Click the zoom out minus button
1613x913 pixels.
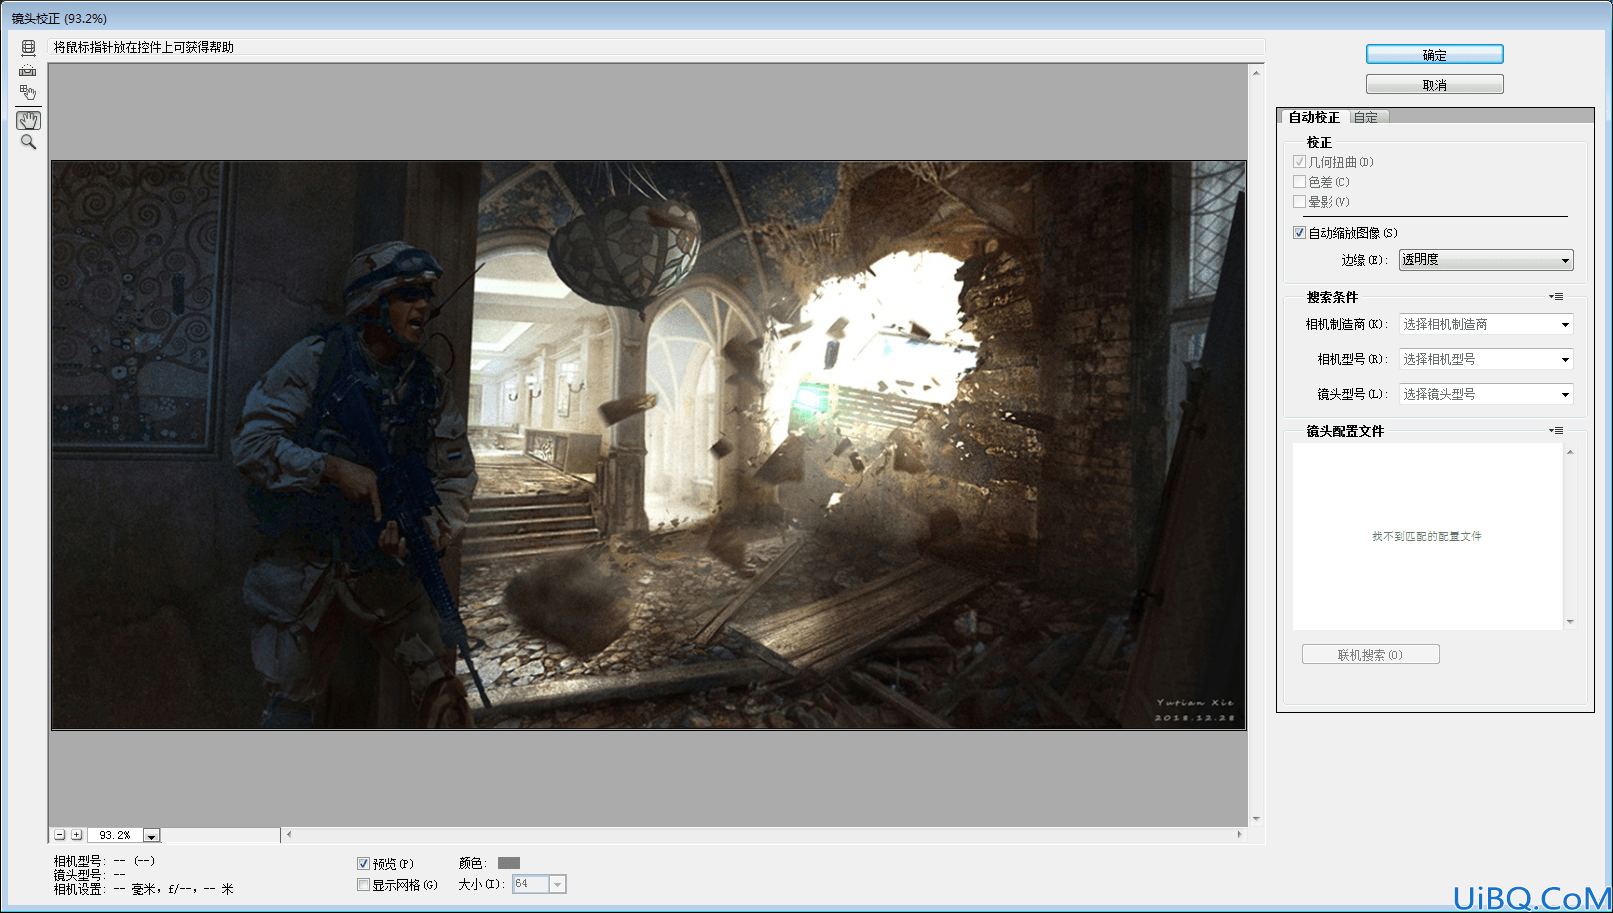click(60, 835)
